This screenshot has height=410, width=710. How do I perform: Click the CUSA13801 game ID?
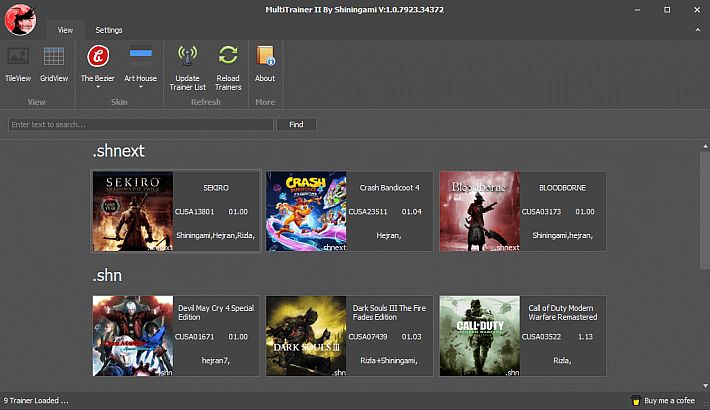195,212
